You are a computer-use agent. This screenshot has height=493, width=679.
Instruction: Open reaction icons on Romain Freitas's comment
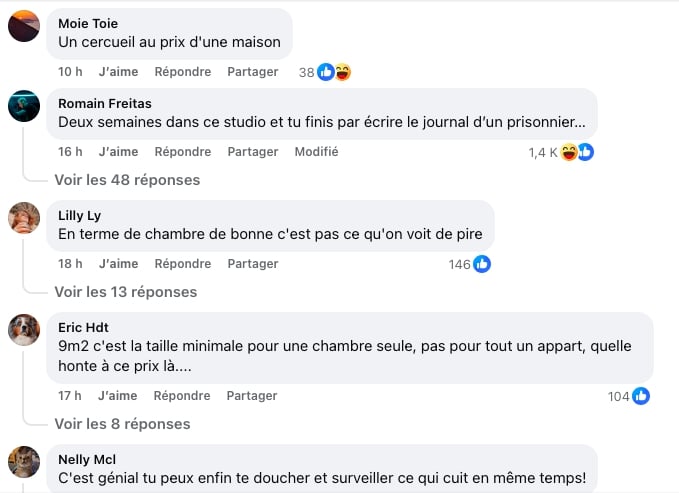[577, 152]
